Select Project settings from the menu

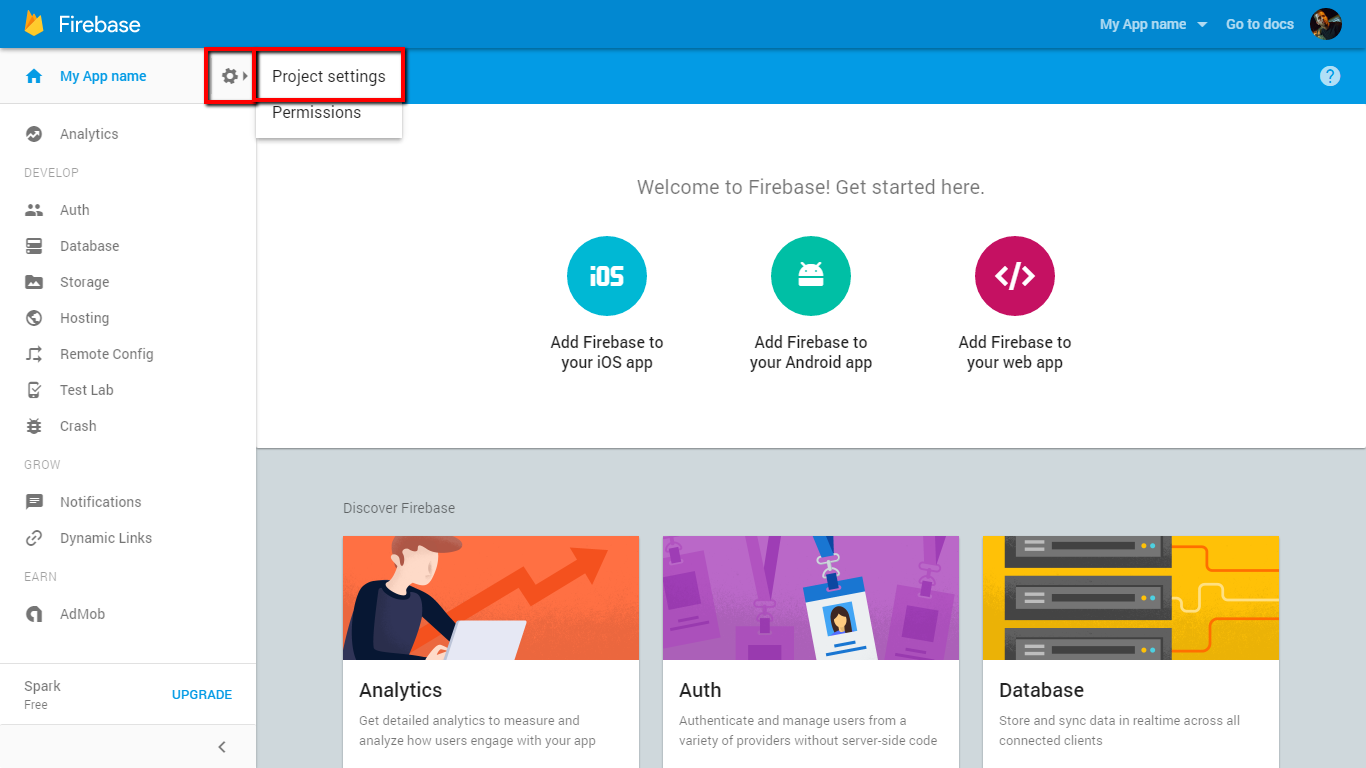pyautogui.click(x=329, y=77)
